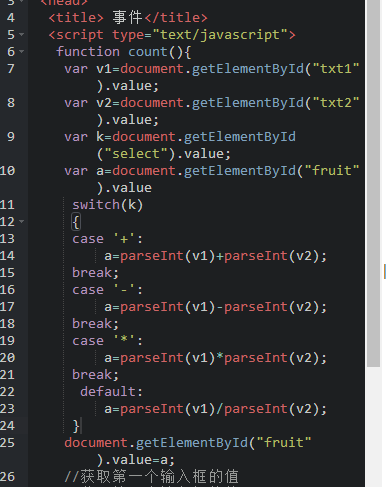Collapse the script block fold arrow on line 5

[x=22, y=34]
